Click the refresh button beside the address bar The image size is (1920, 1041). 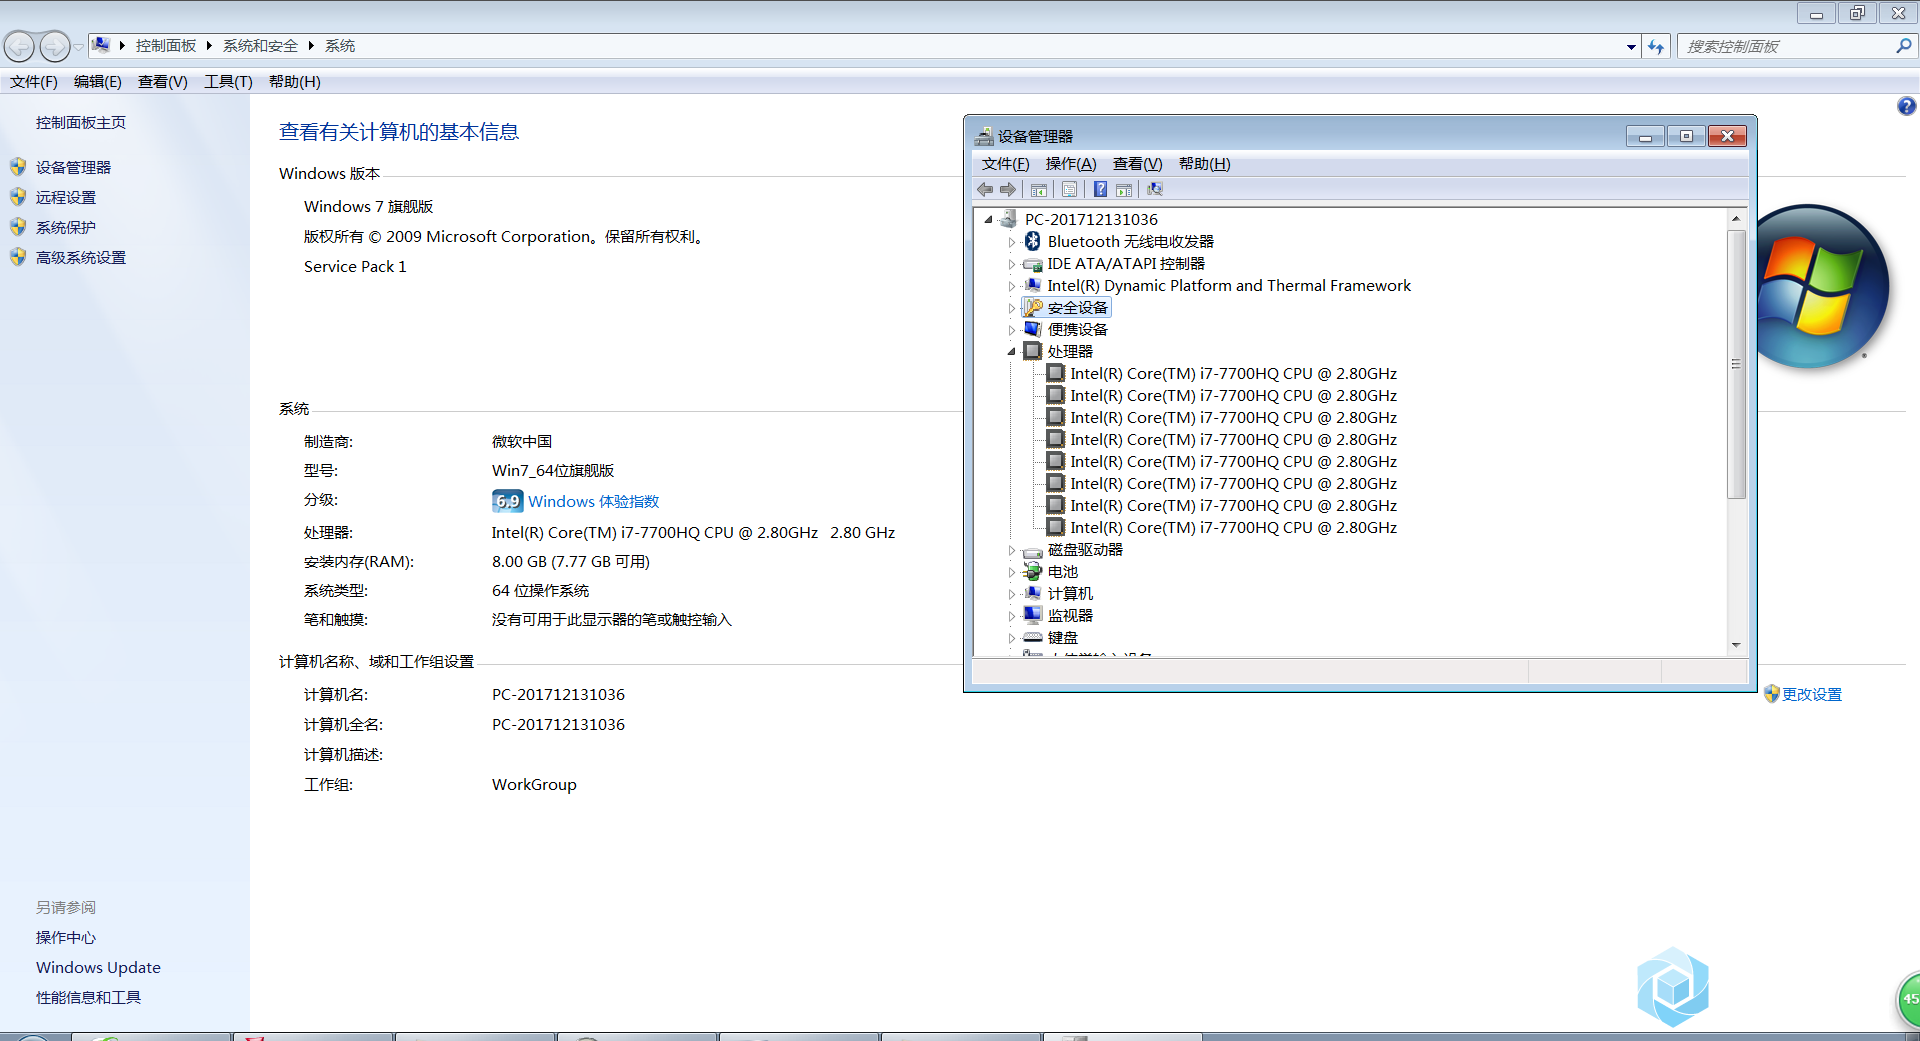tap(1656, 47)
